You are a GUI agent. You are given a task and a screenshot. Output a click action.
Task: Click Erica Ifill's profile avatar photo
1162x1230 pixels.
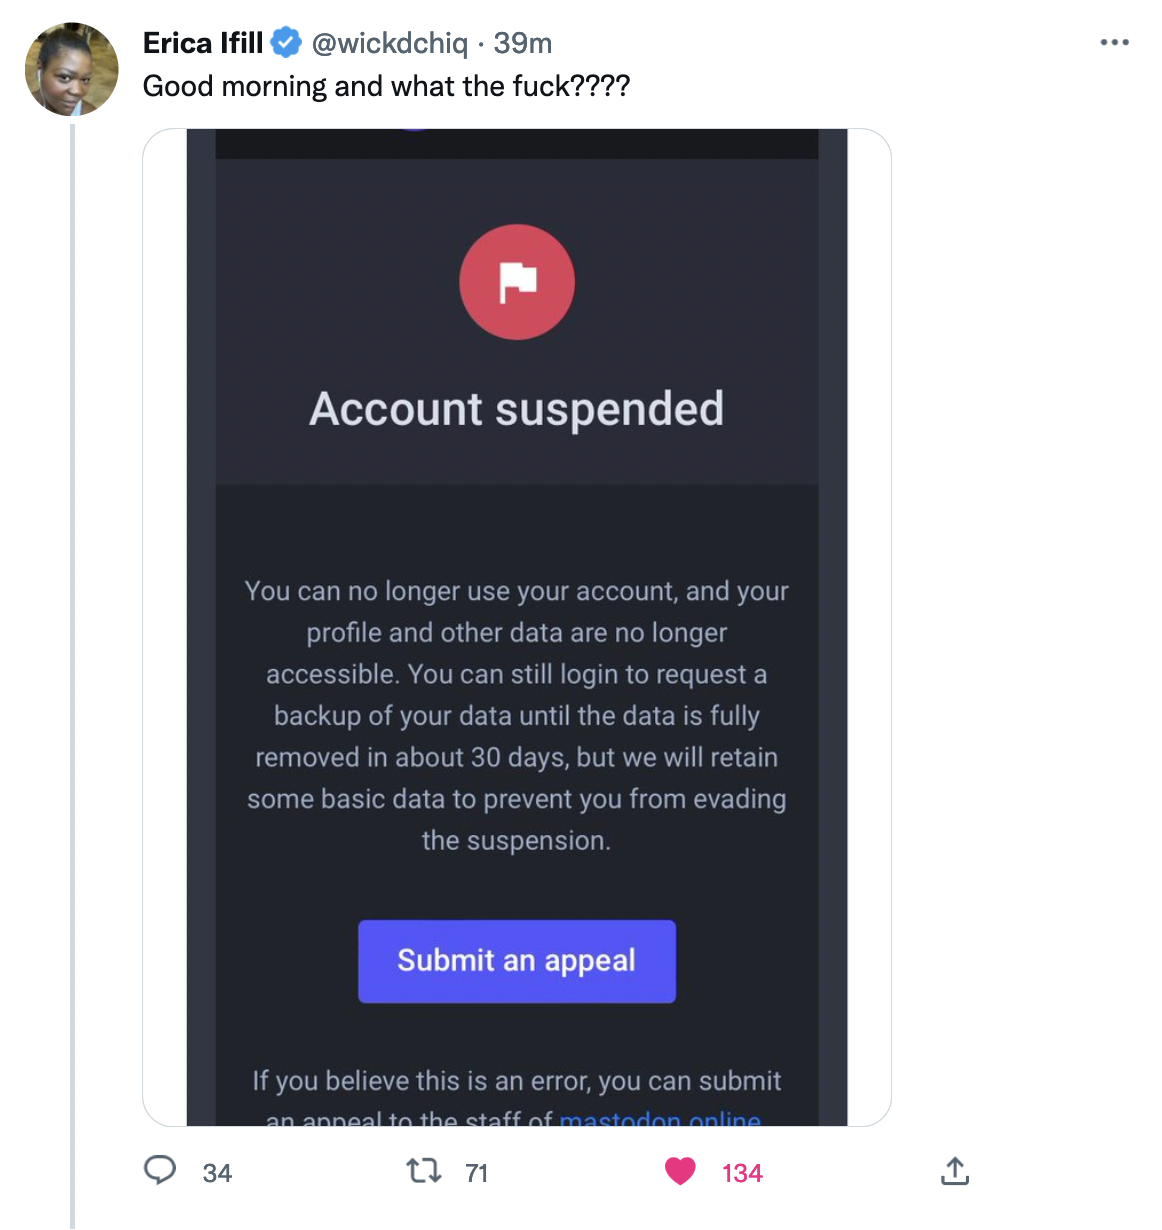point(71,69)
